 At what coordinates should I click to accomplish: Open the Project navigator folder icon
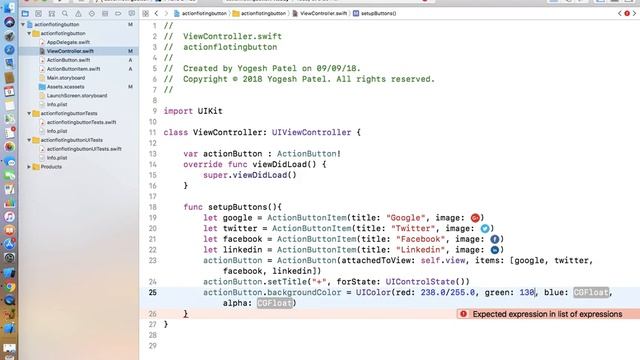pyautogui.click(x=25, y=13)
